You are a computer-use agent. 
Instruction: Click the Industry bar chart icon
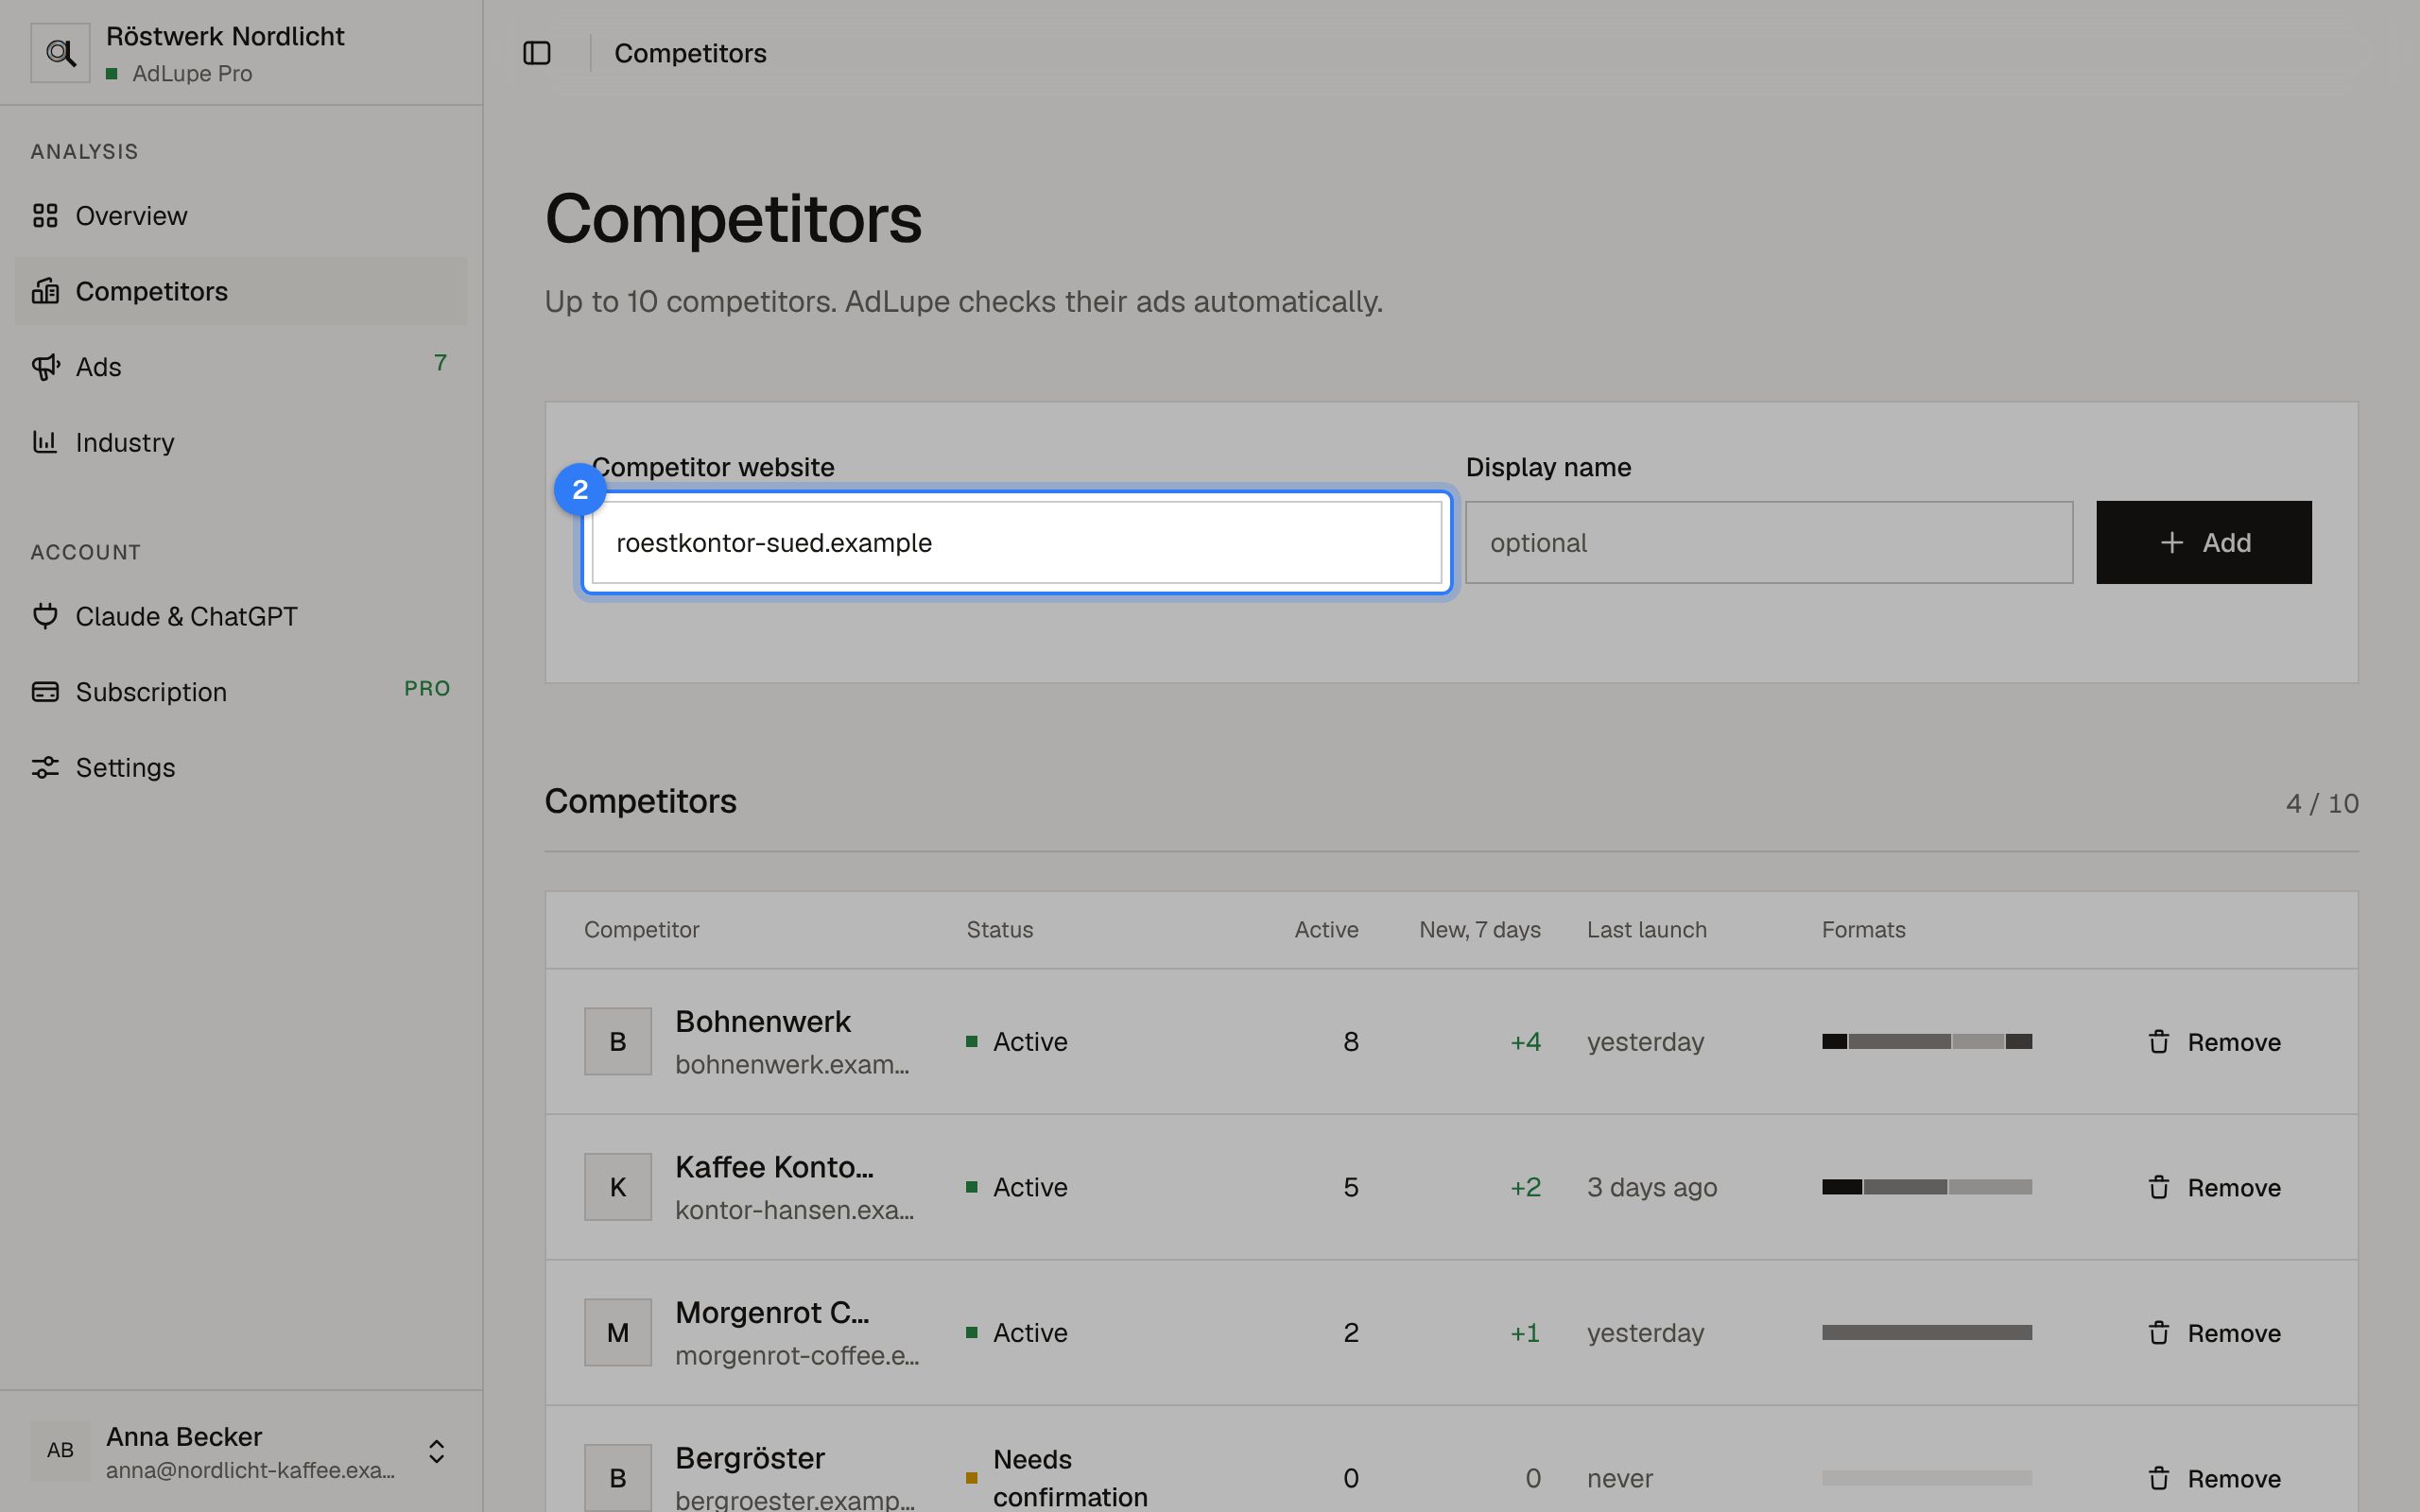click(45, 442)
